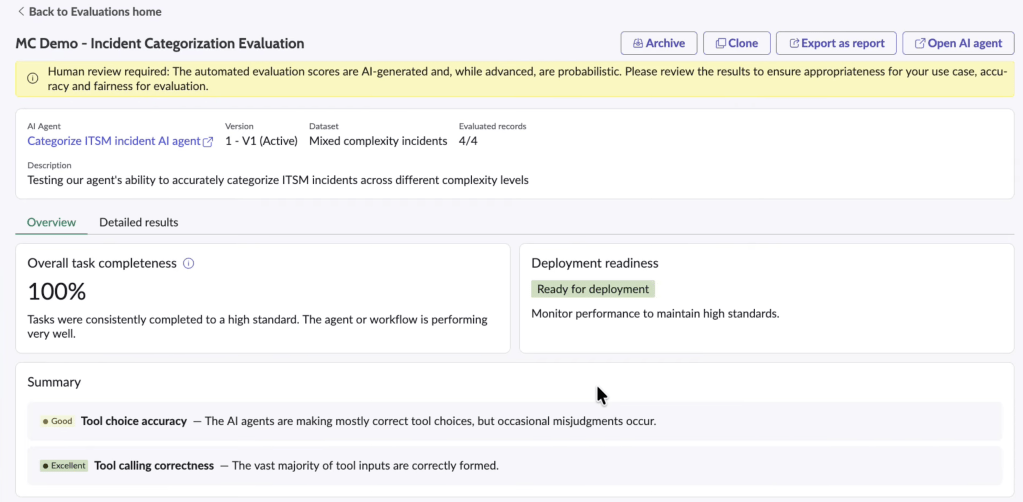
Task: Click info icon in yellow review banner
Action: 33,78
